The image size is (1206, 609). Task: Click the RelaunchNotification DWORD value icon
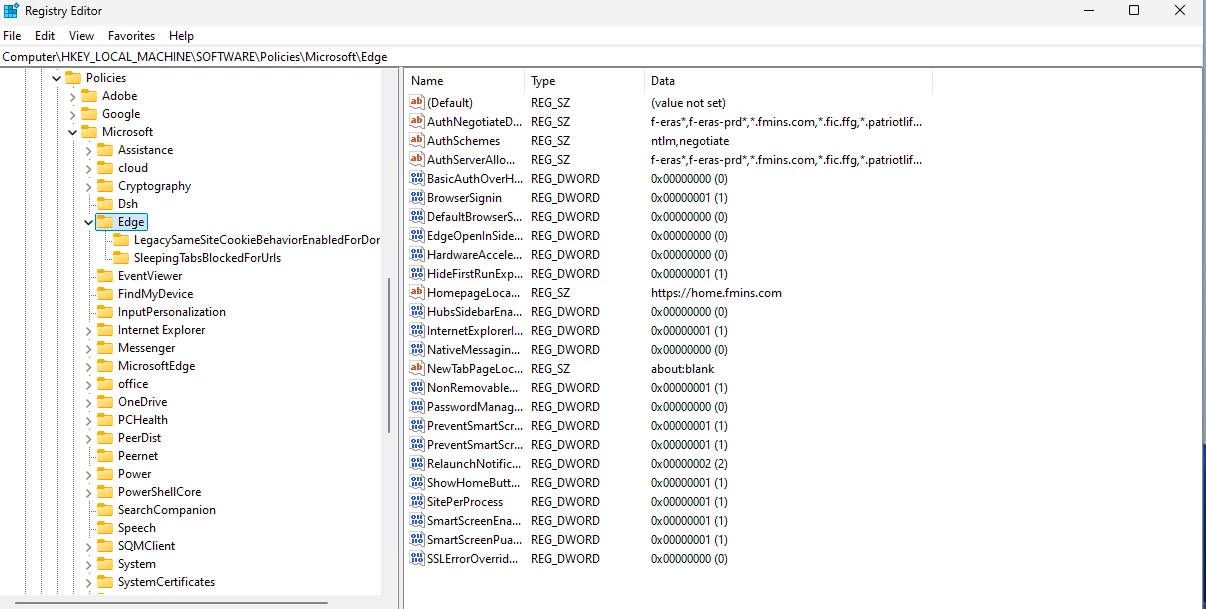(417, 464)
